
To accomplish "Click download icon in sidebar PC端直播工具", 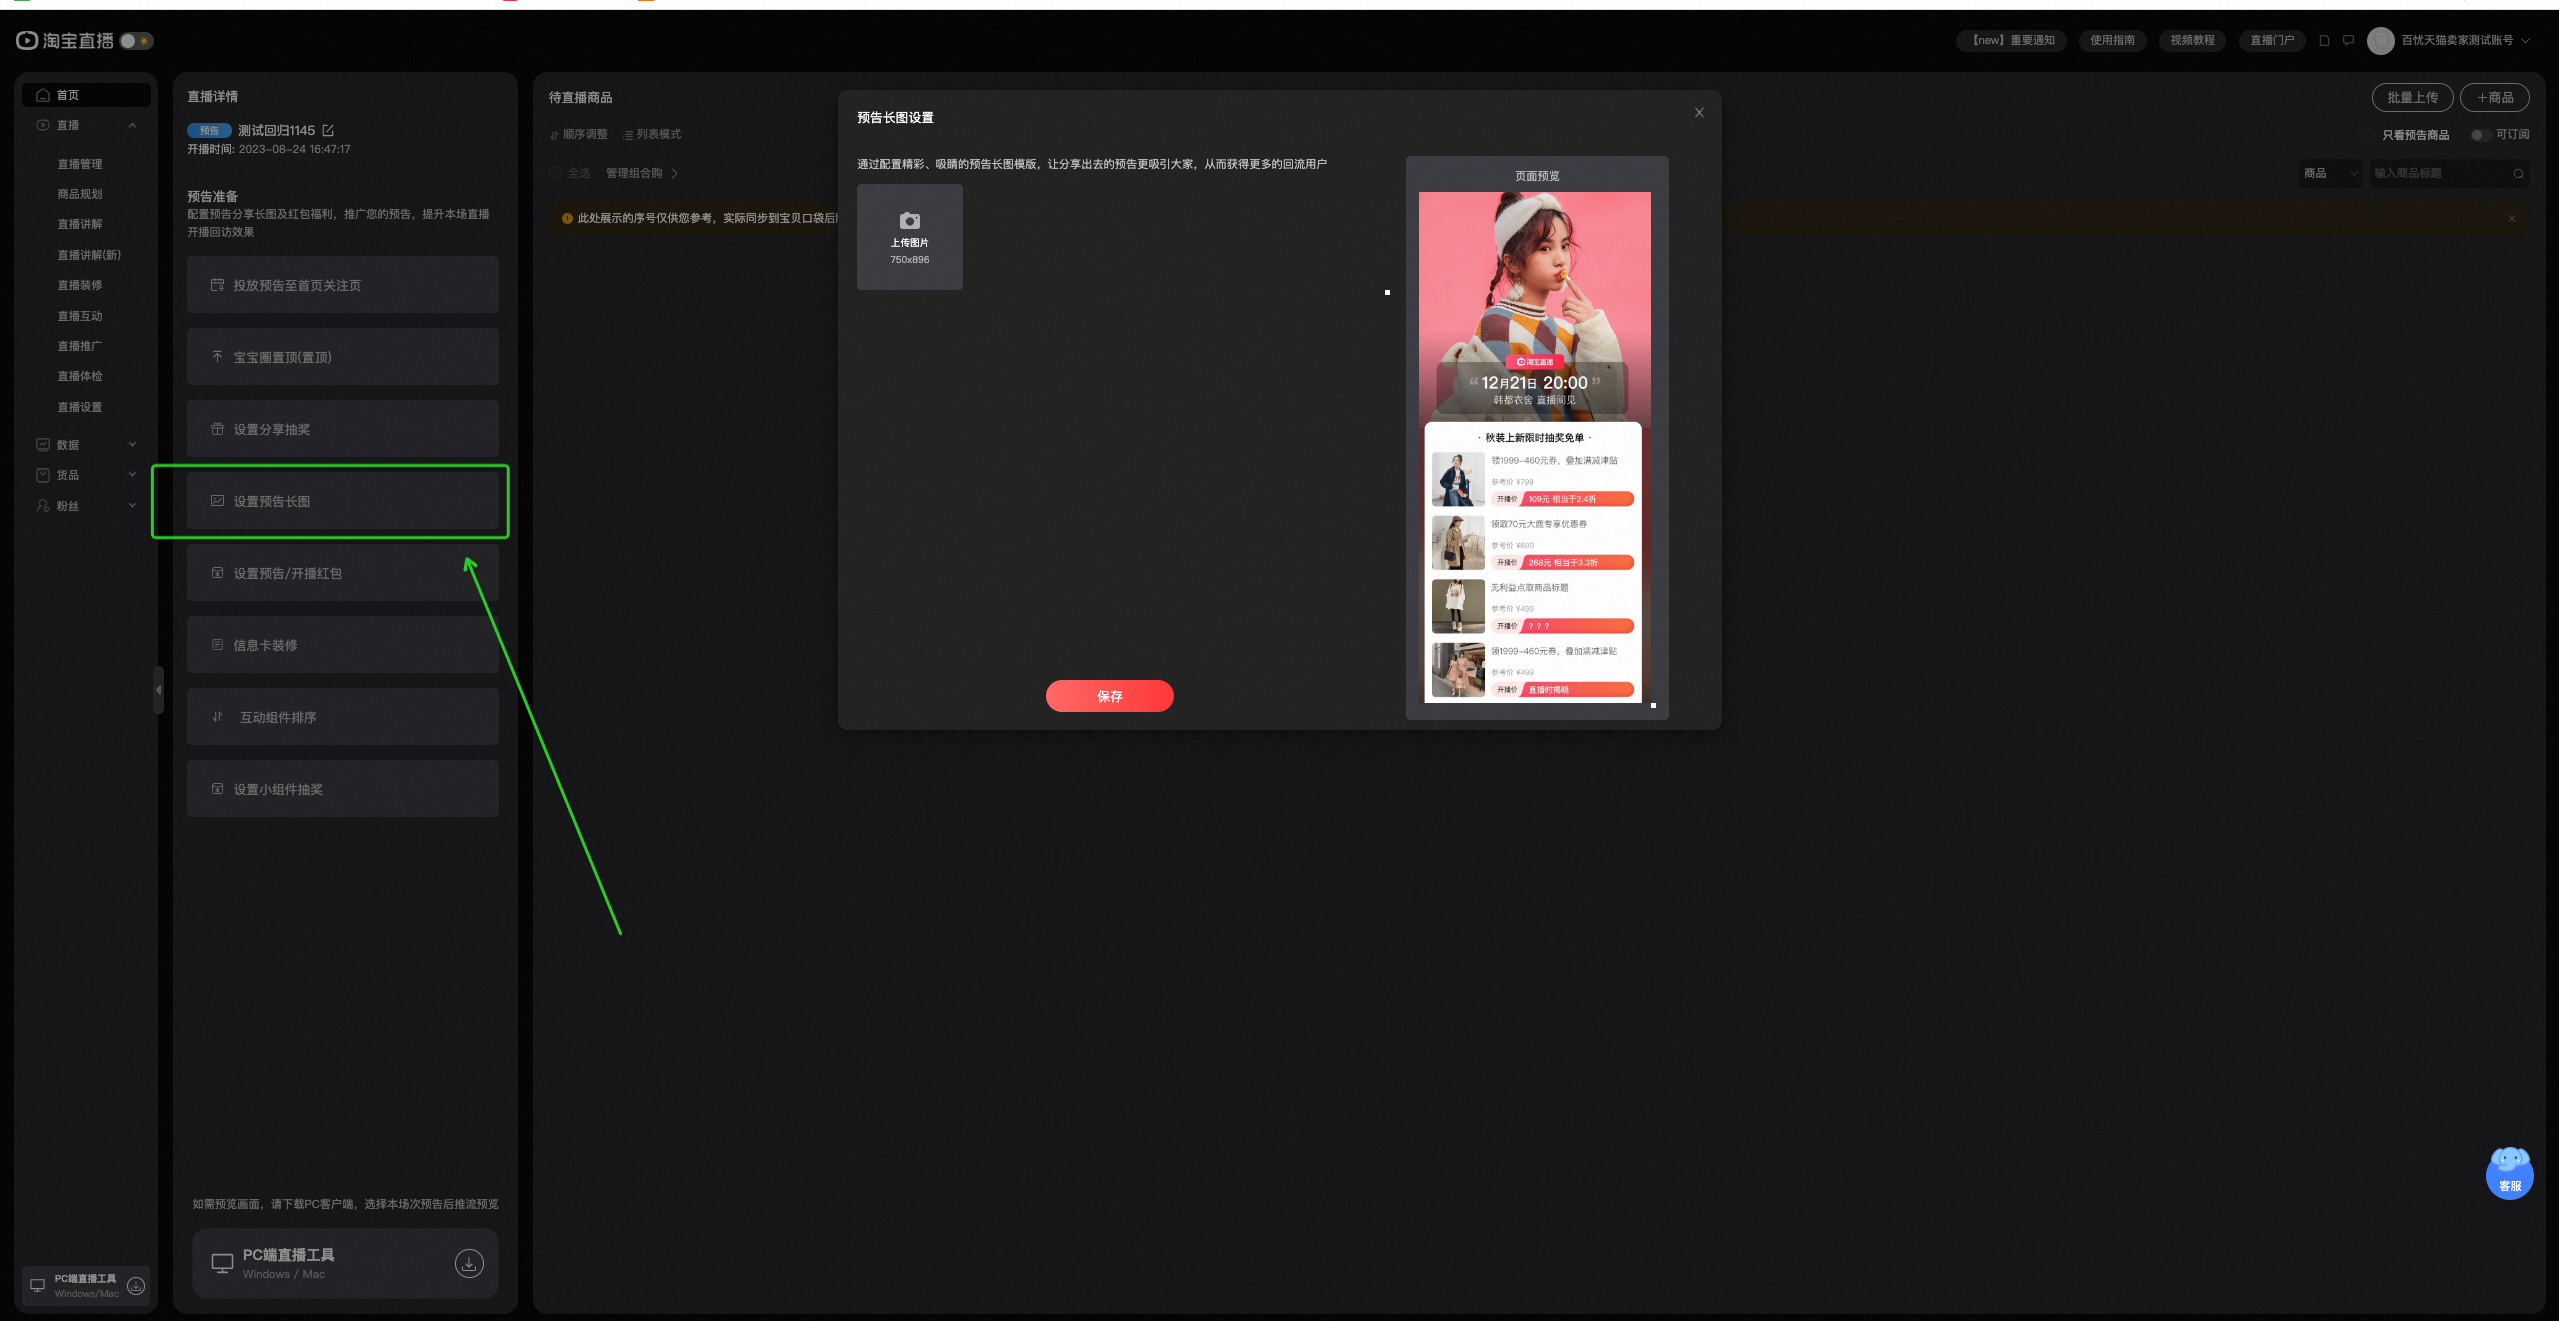I will coord(136,1285).
